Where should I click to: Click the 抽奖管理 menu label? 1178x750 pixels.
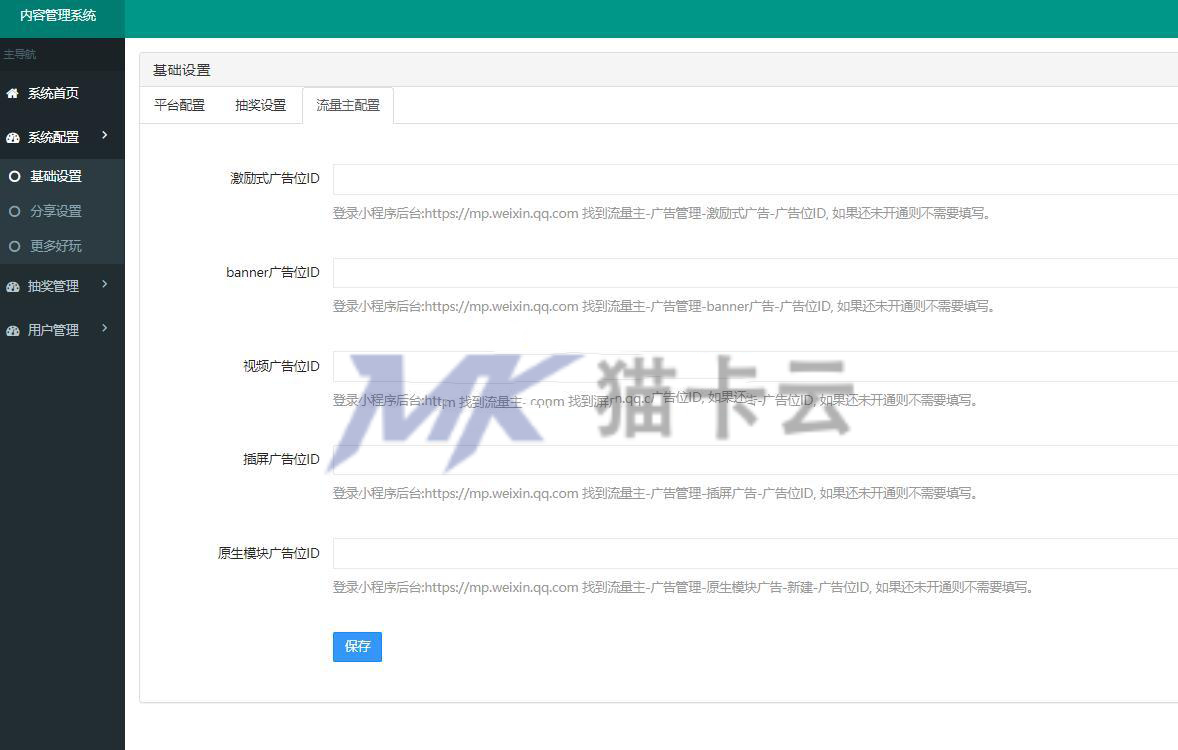pyautogui.click(x=53, y=286)
